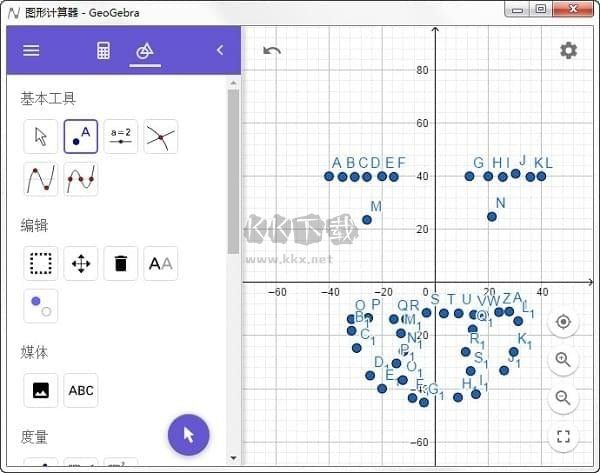Viewport: 600px width, 473px height.
Task: Click point F on the graph
Action: [394, 176]
